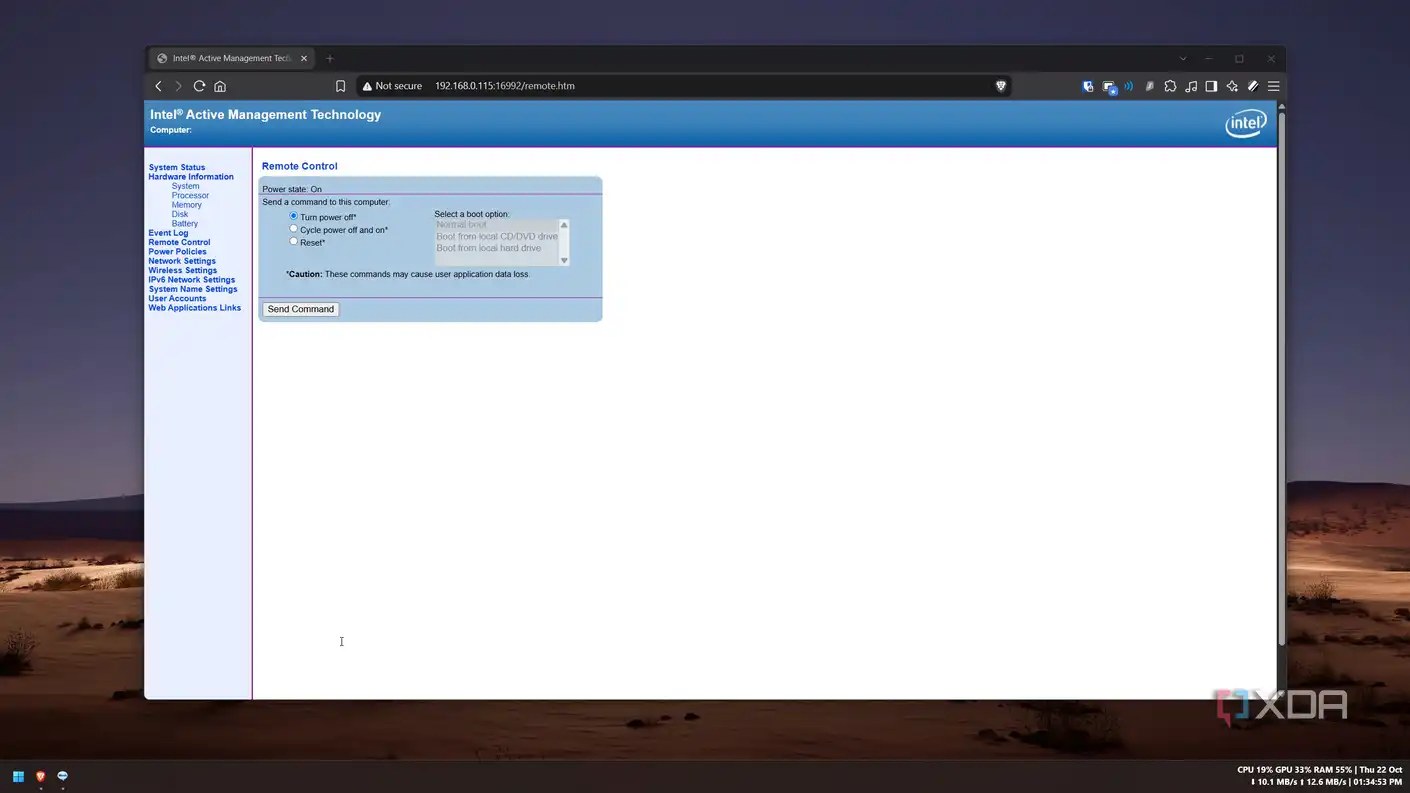Screen dimensions: 1410x793
Task: Open the Disk hardware page
Action: click(x=180, y=214)
